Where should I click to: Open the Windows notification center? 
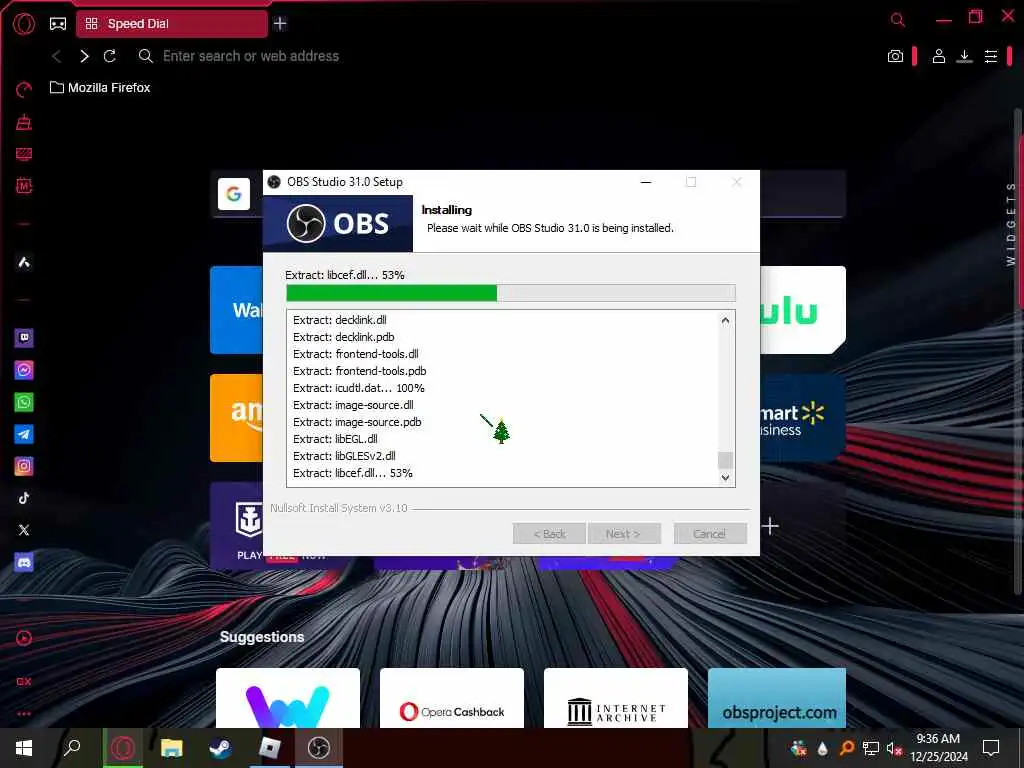pyautogui.click(x=991, y=748)
